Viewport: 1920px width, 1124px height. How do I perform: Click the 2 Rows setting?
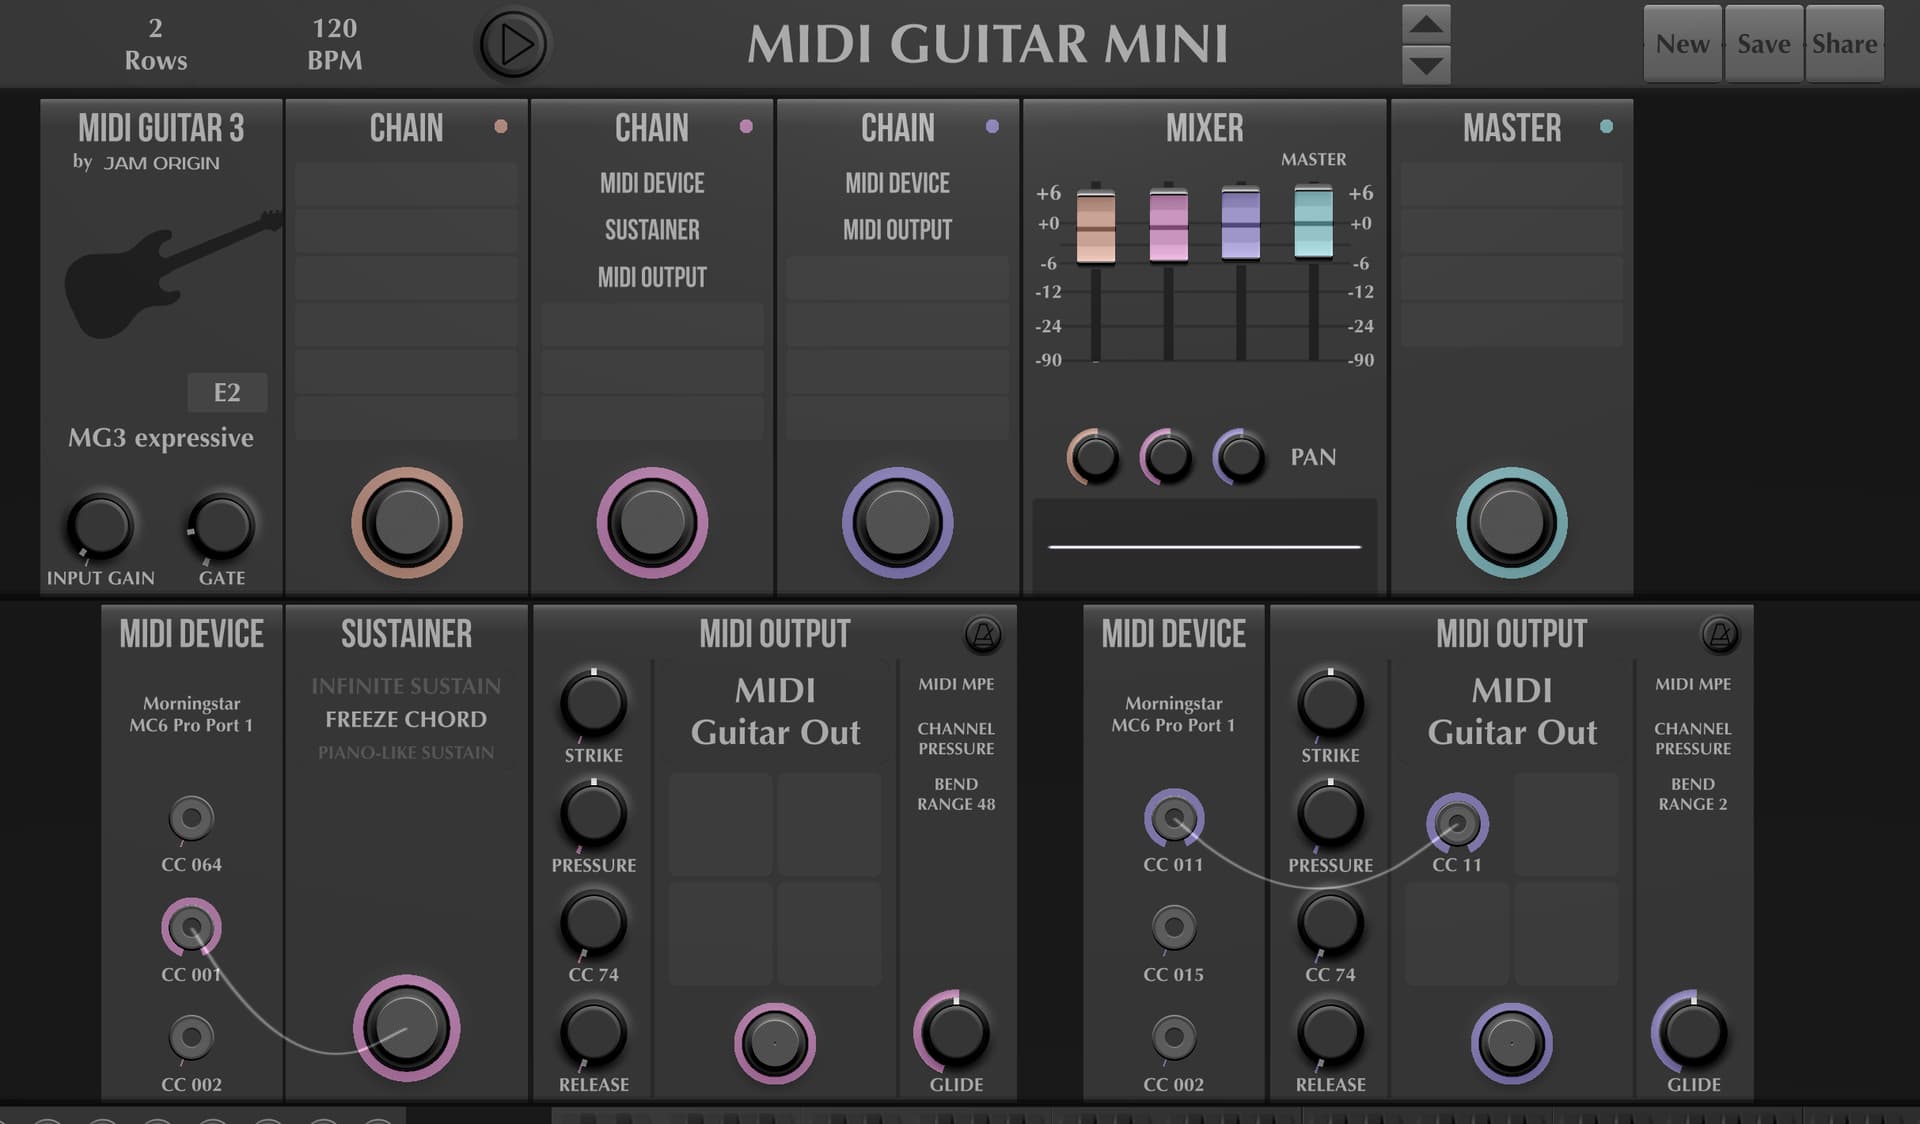click(155, 44)
